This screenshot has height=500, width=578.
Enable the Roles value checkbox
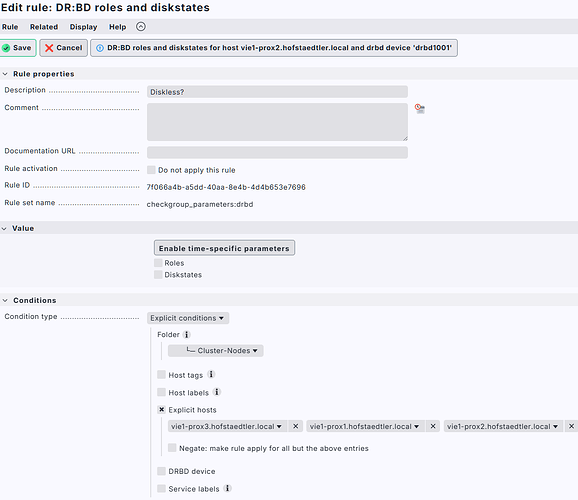(158, 263)
